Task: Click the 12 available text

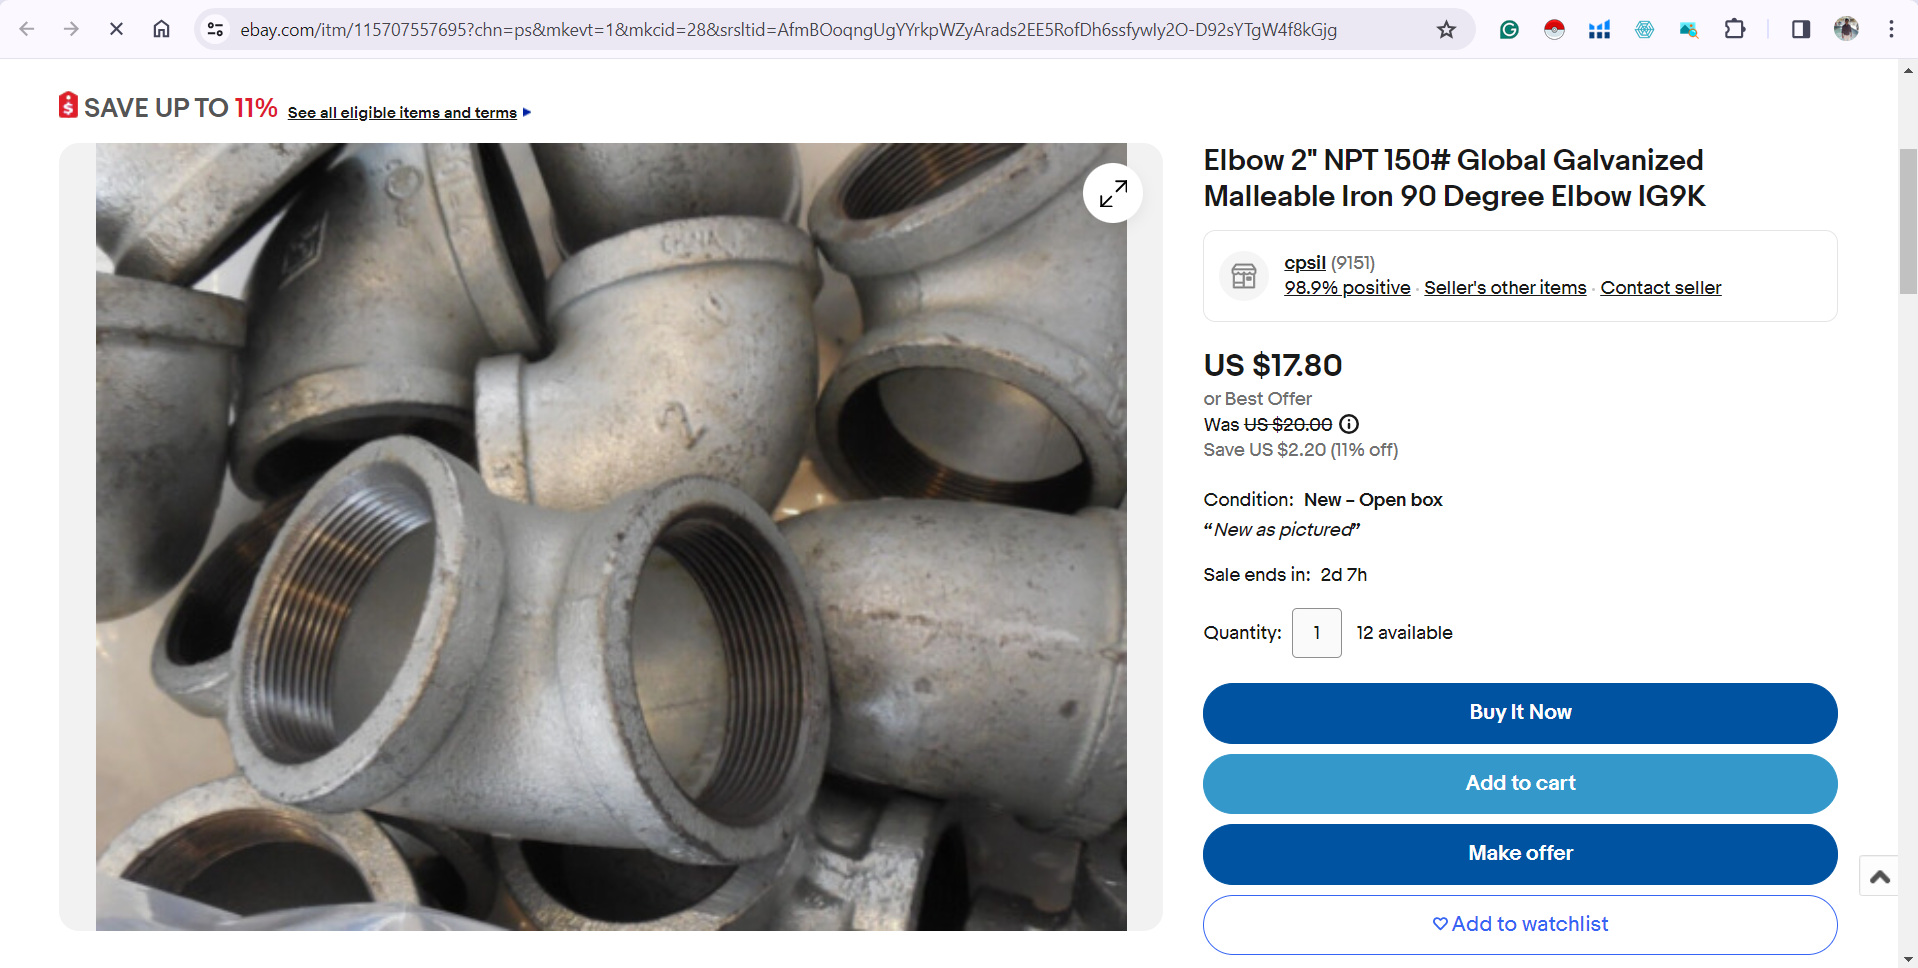Action: [1404, 633]
